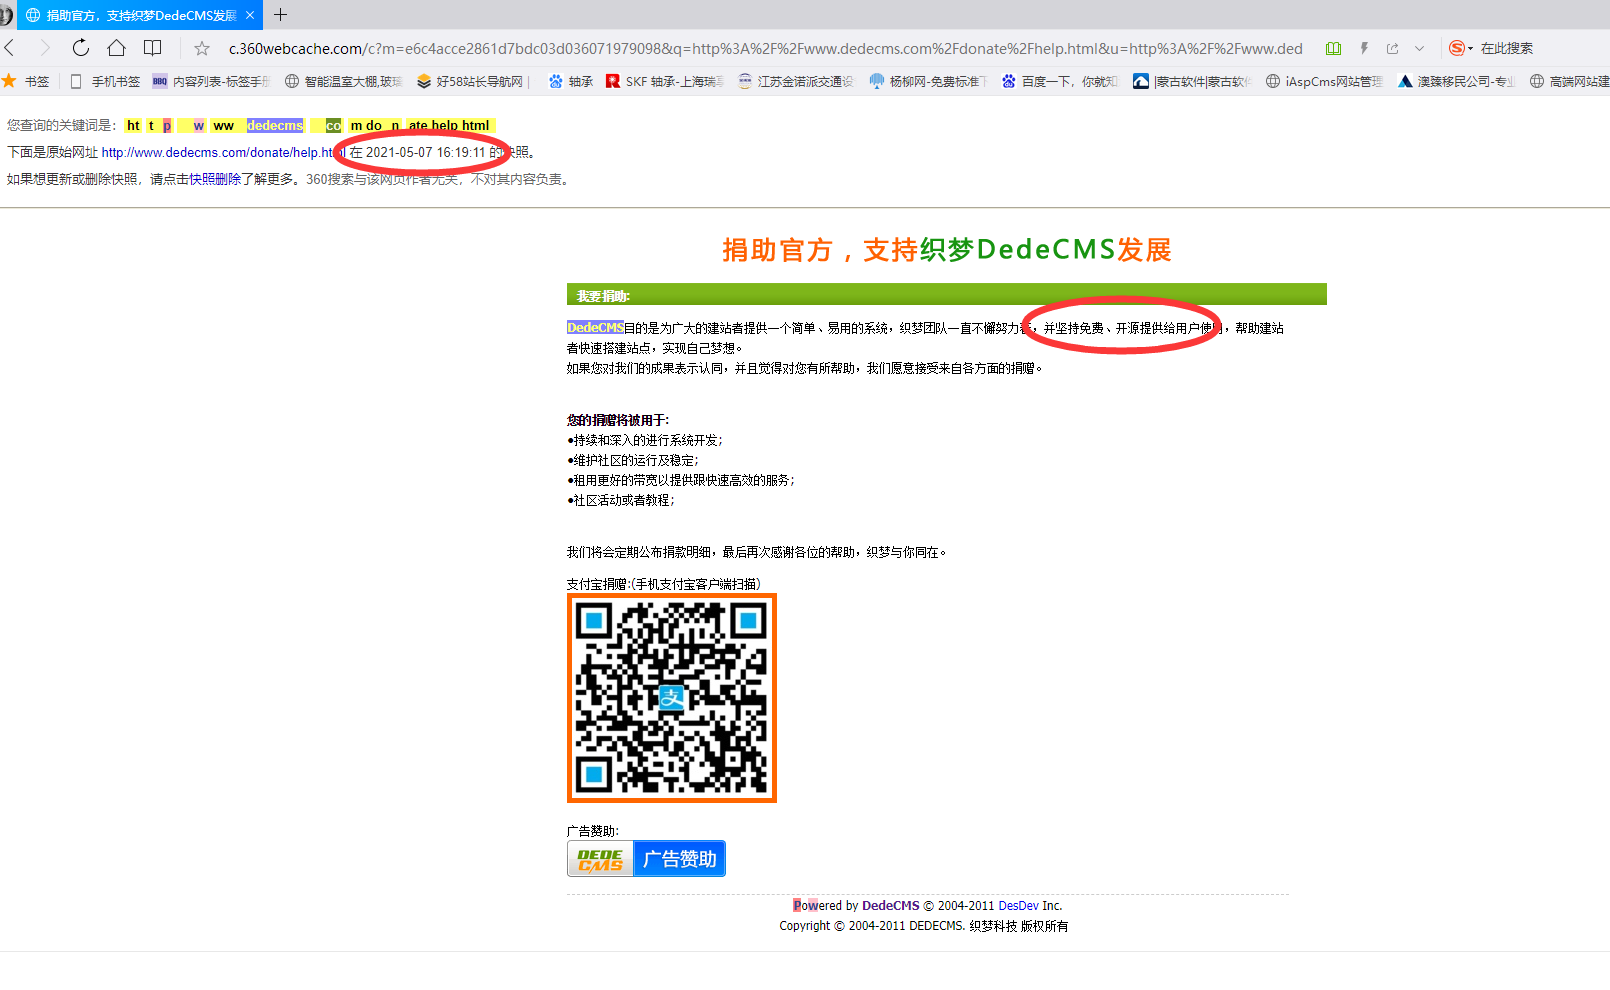Open the iAspCms网站管理 bookmark

pos(1324,81)
